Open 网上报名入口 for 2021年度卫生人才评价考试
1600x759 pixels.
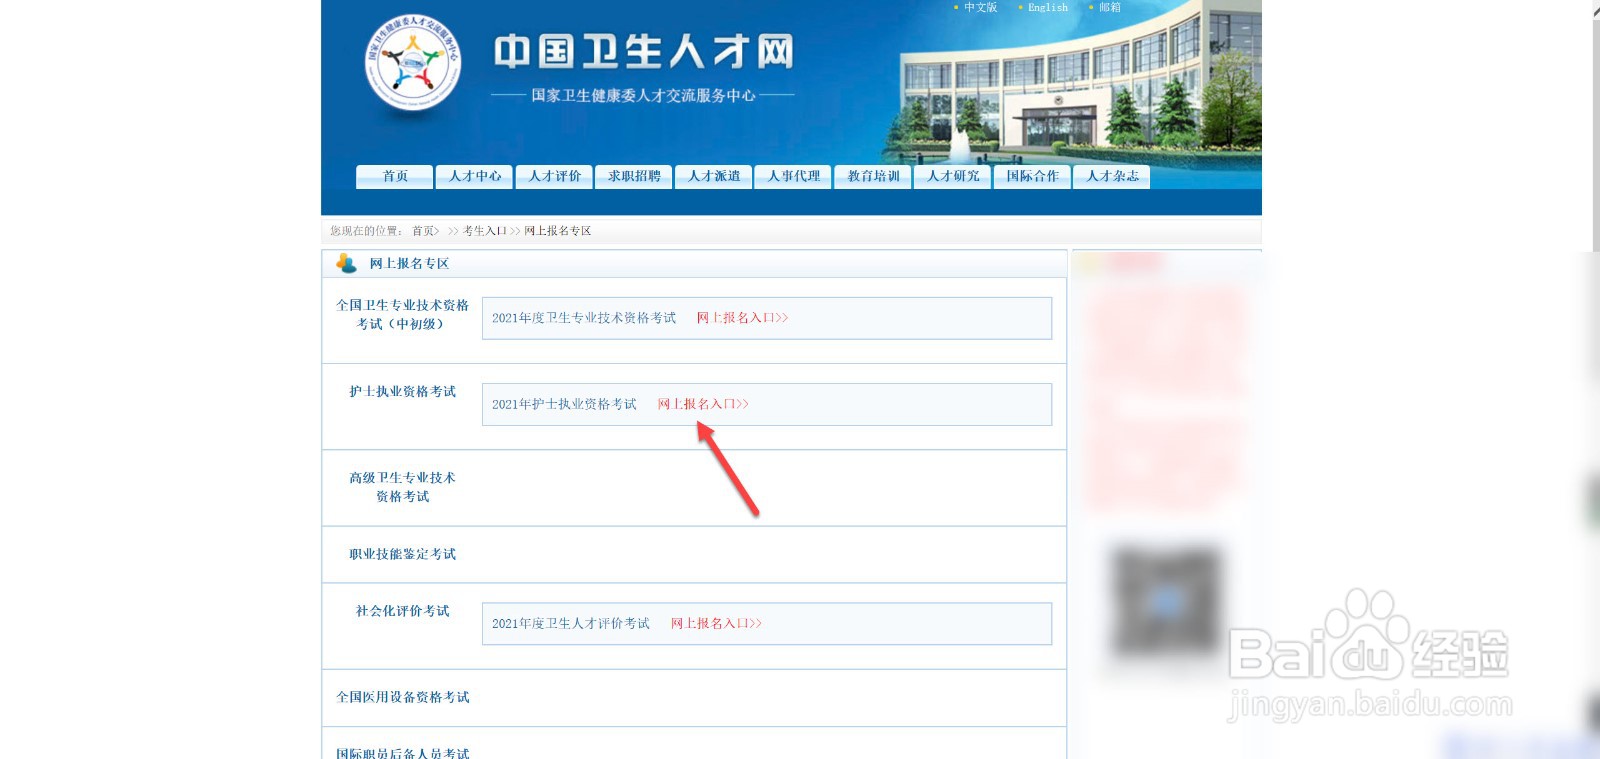[x=716, y=623]
